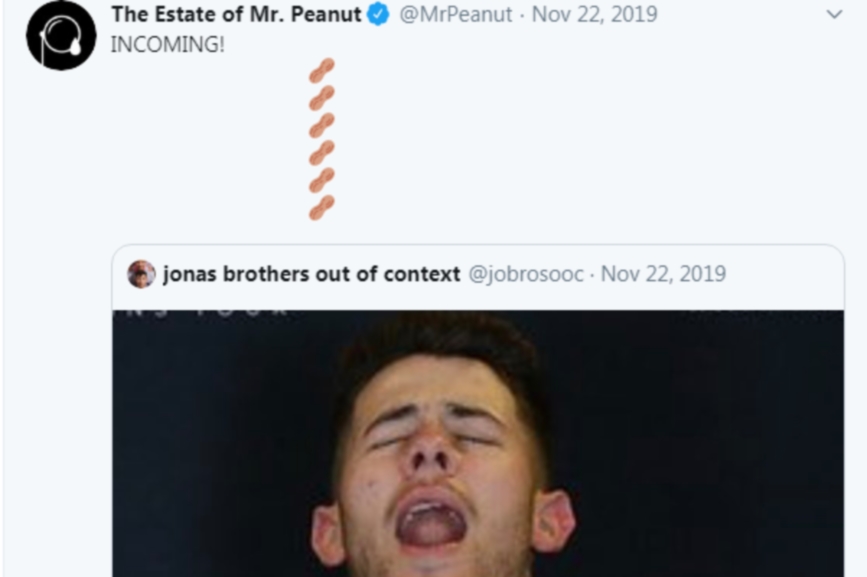The image size is (867, 577).
Task: Open The Estate of Mr. Peanut profile name
Action: coord(236,15)
